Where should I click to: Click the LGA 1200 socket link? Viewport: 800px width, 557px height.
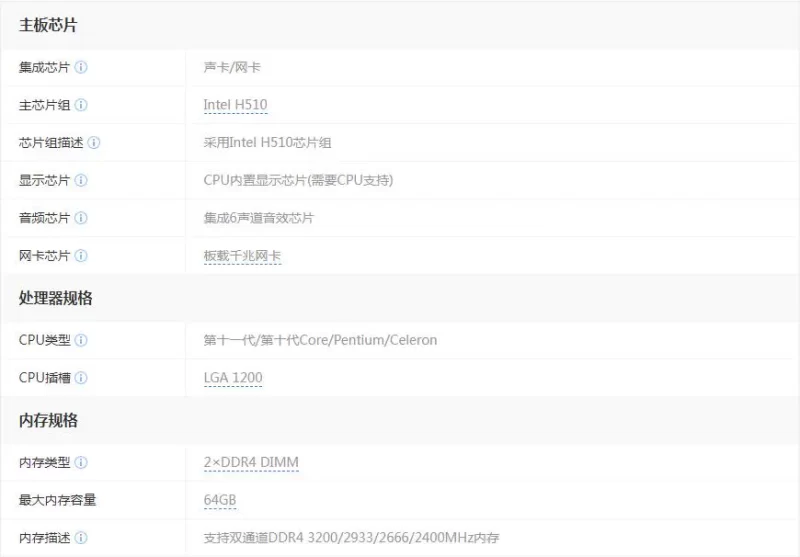tap(233, 378)
